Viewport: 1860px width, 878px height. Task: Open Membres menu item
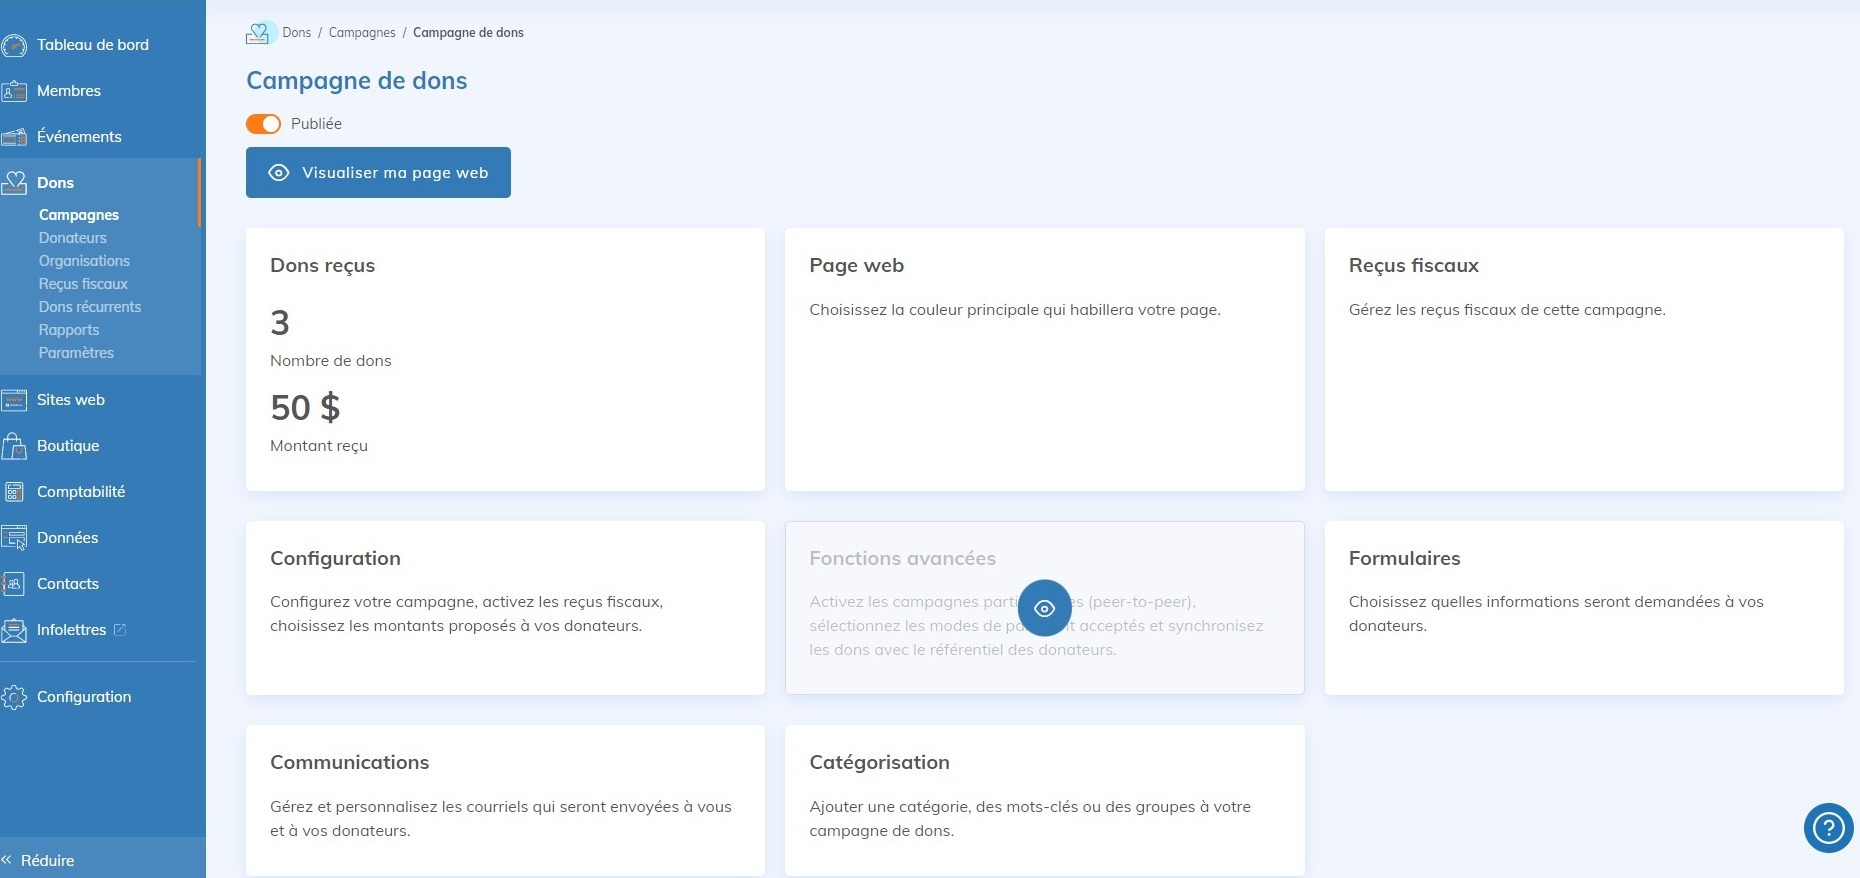(69, 91)
